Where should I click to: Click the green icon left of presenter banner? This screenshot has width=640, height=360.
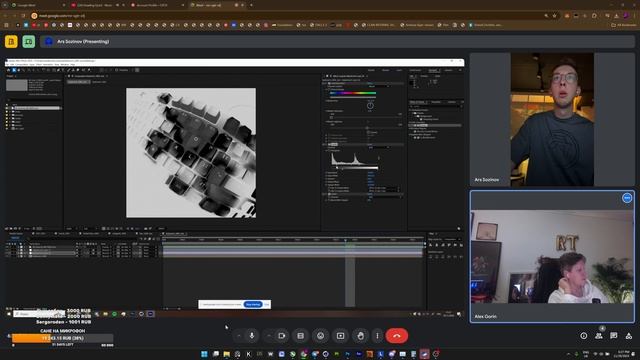point(29,41)
